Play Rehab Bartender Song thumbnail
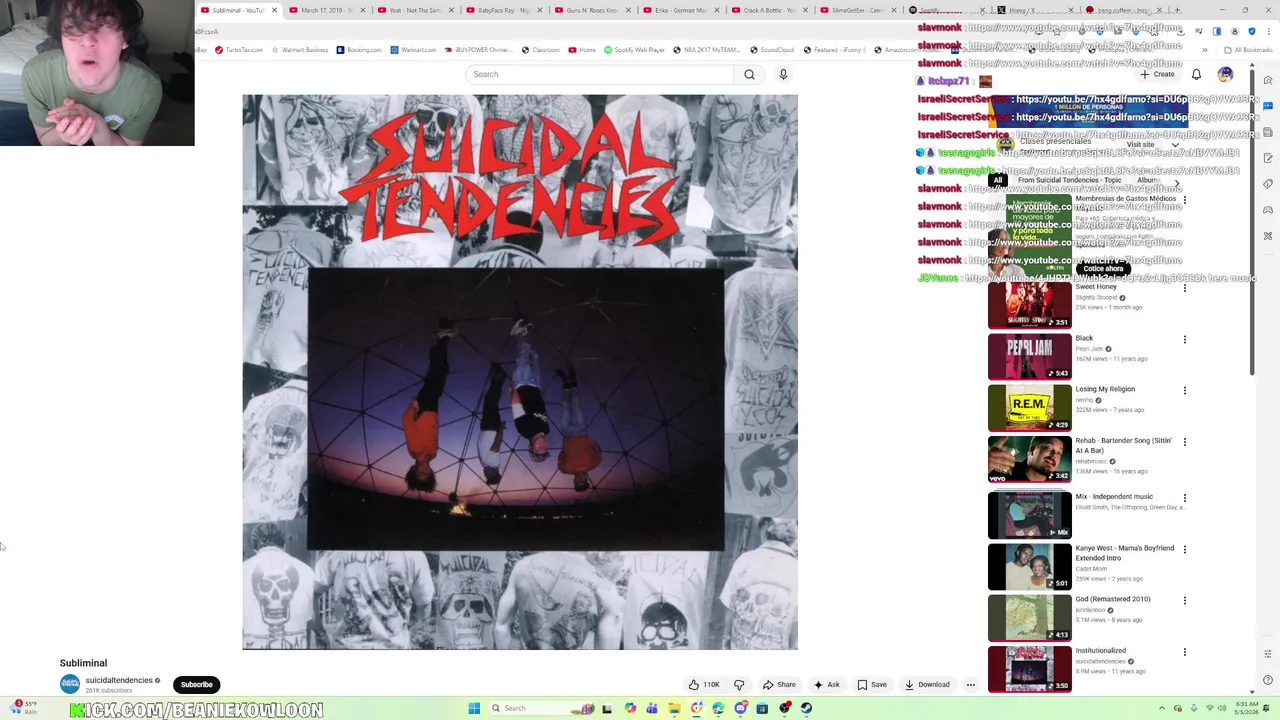This screenshot has height=720, width=1280. 1029,459
